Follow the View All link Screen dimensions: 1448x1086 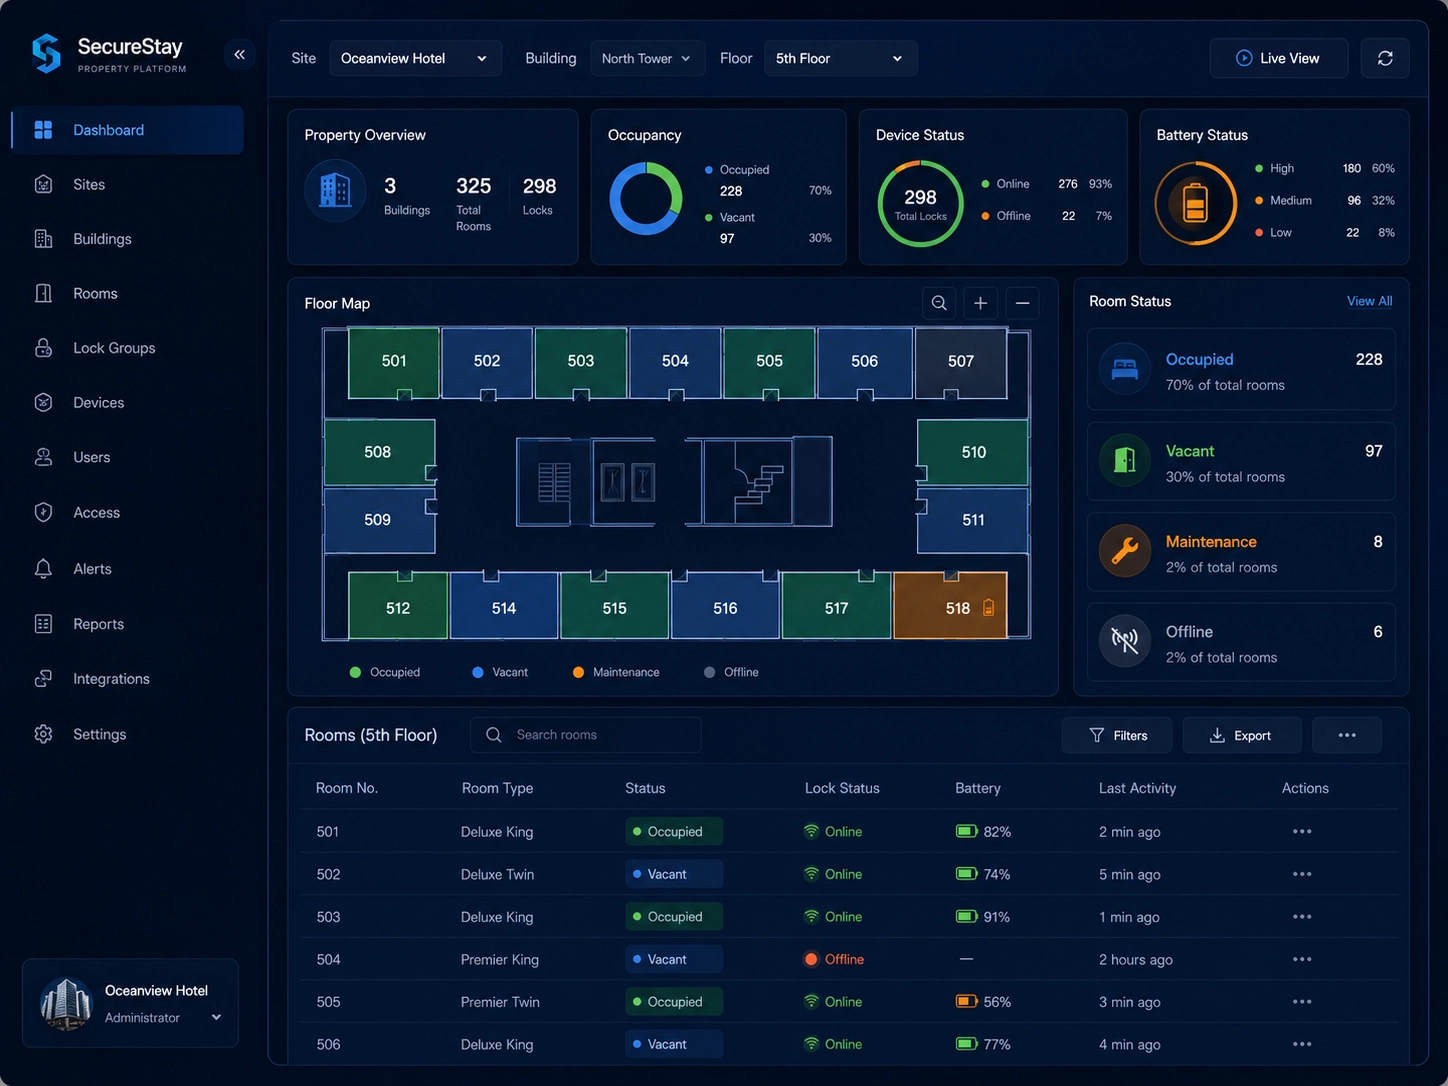[1369, 301]
